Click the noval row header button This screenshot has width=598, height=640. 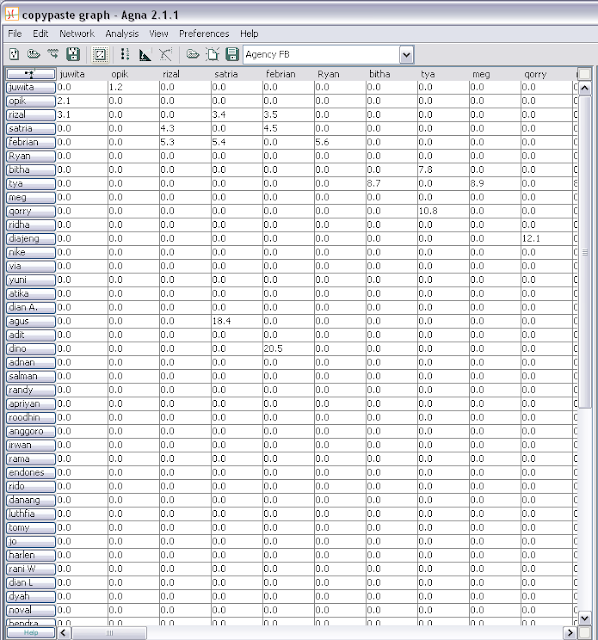[31, 610]
